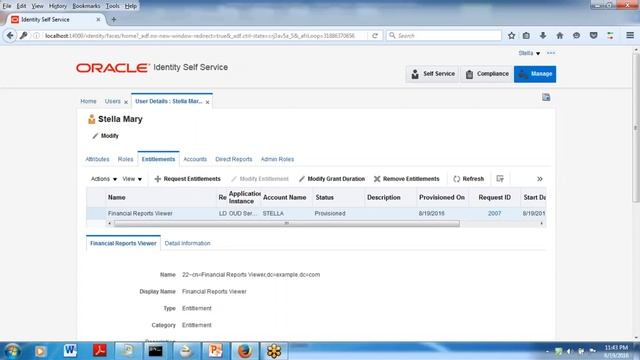The image size is (640, 360).
Task: Open the Attributes tab
Action: [x=97, y=159]
